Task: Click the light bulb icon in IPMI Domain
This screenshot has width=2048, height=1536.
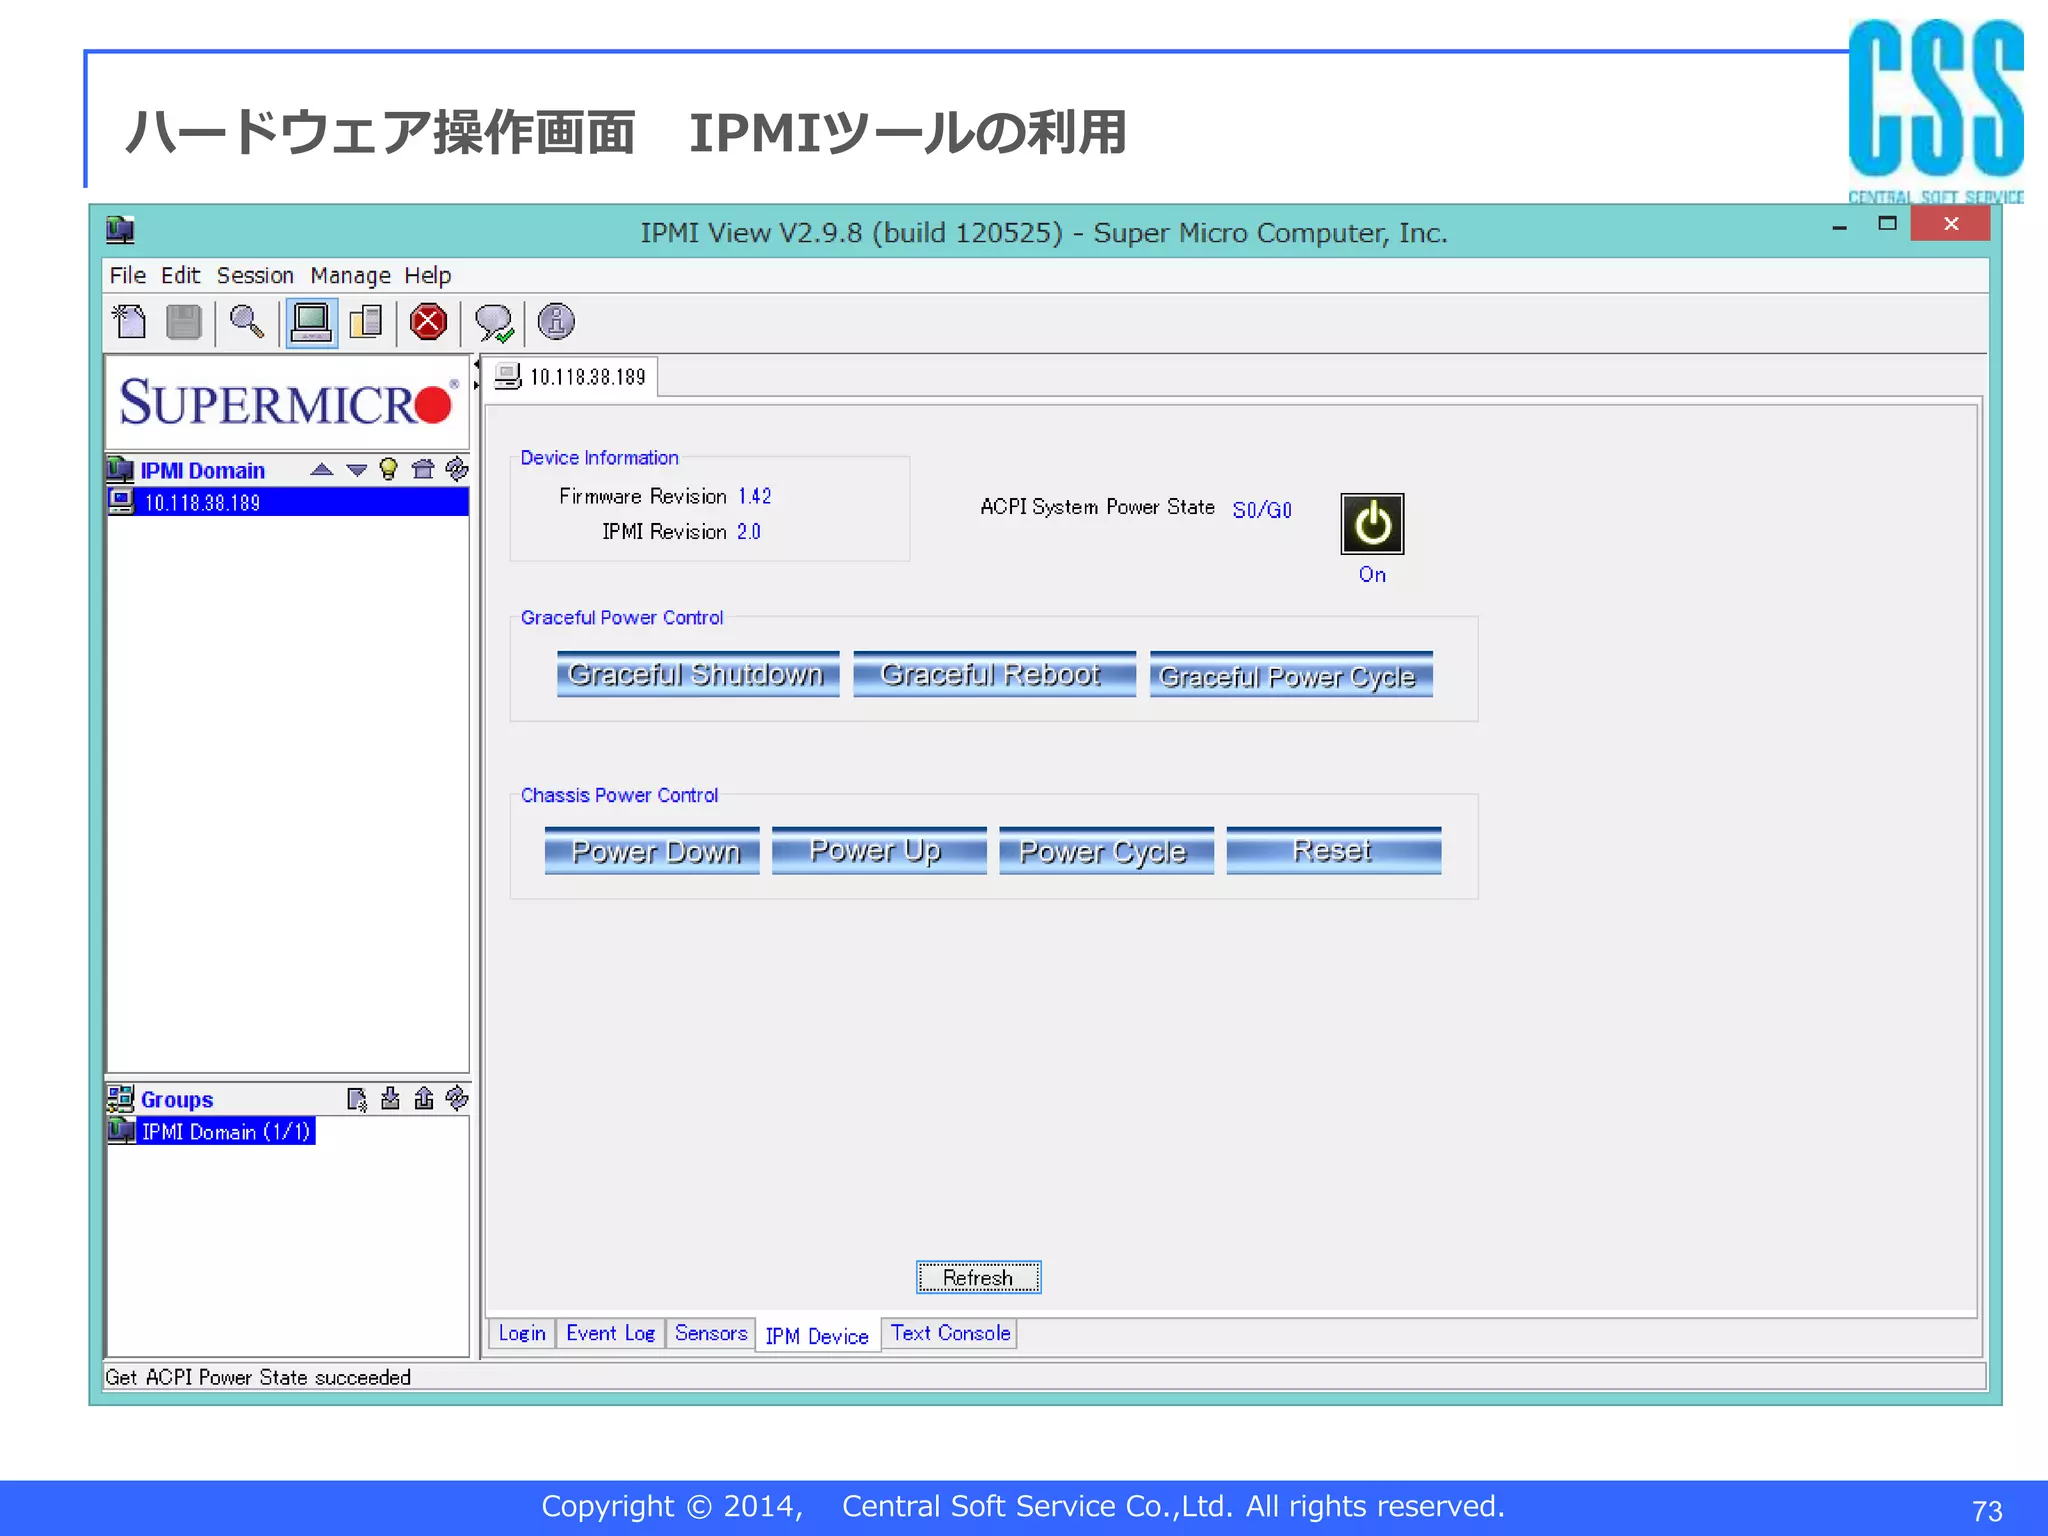Action: pyautogui.click(x=389, y=469)
